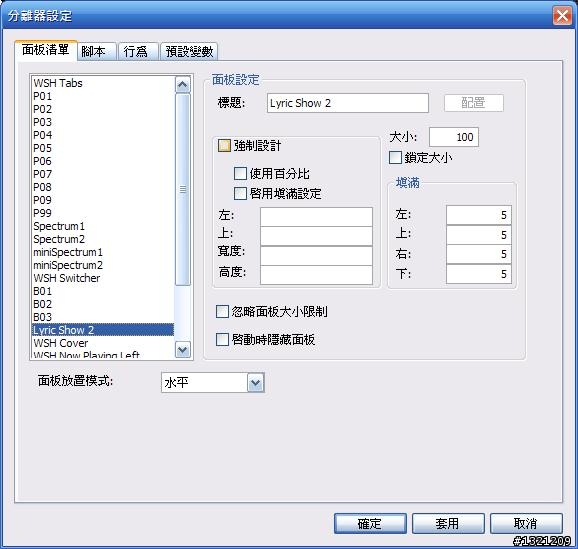Click panel list scroll down arrow
This screenshot has width=578, height=549.
[183, 349]
